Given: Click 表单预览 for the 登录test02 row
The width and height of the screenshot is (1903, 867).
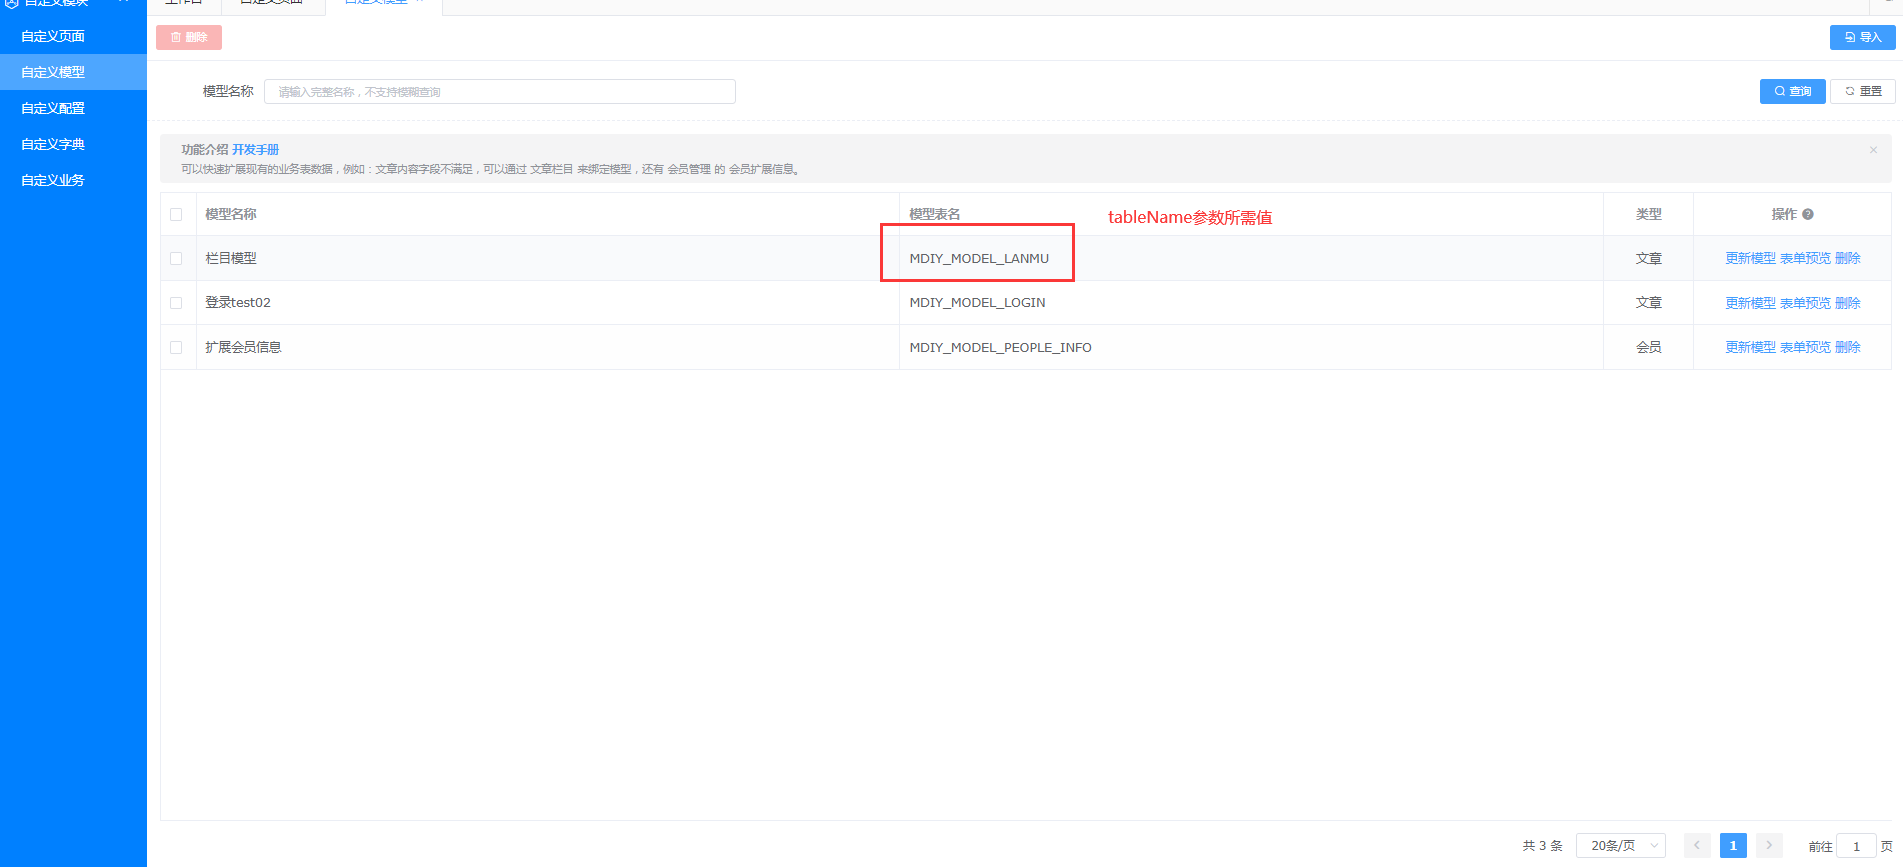Looking at the screenshot, I should 1805,303.
